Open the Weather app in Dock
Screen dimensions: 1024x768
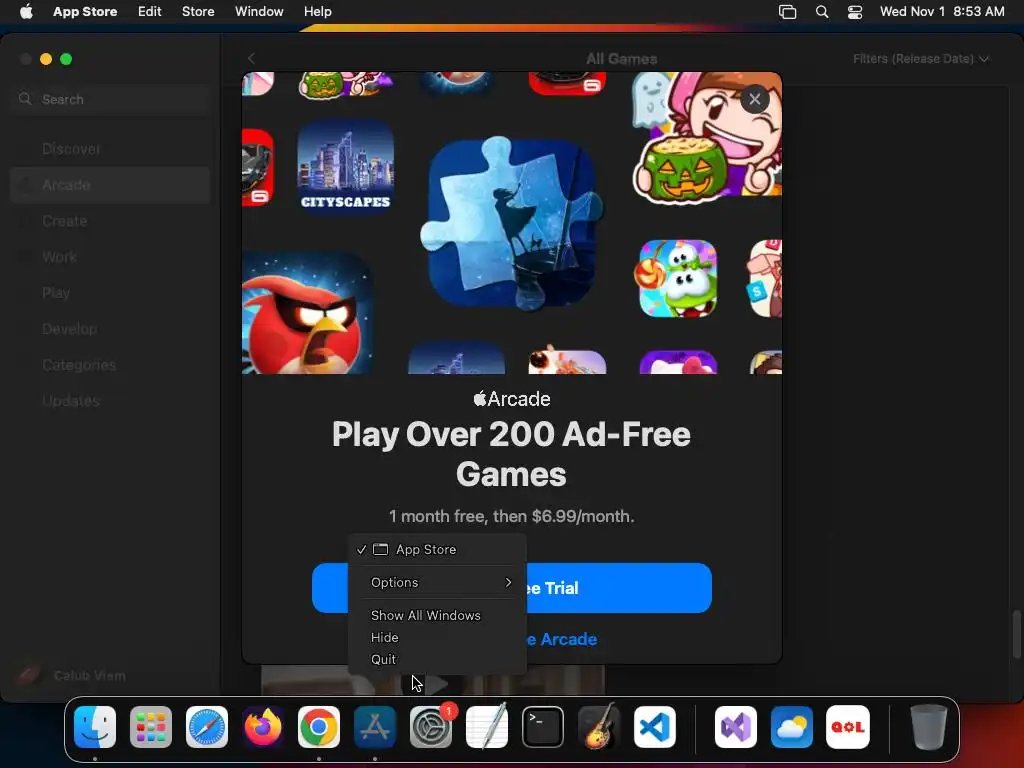[792, 727]
